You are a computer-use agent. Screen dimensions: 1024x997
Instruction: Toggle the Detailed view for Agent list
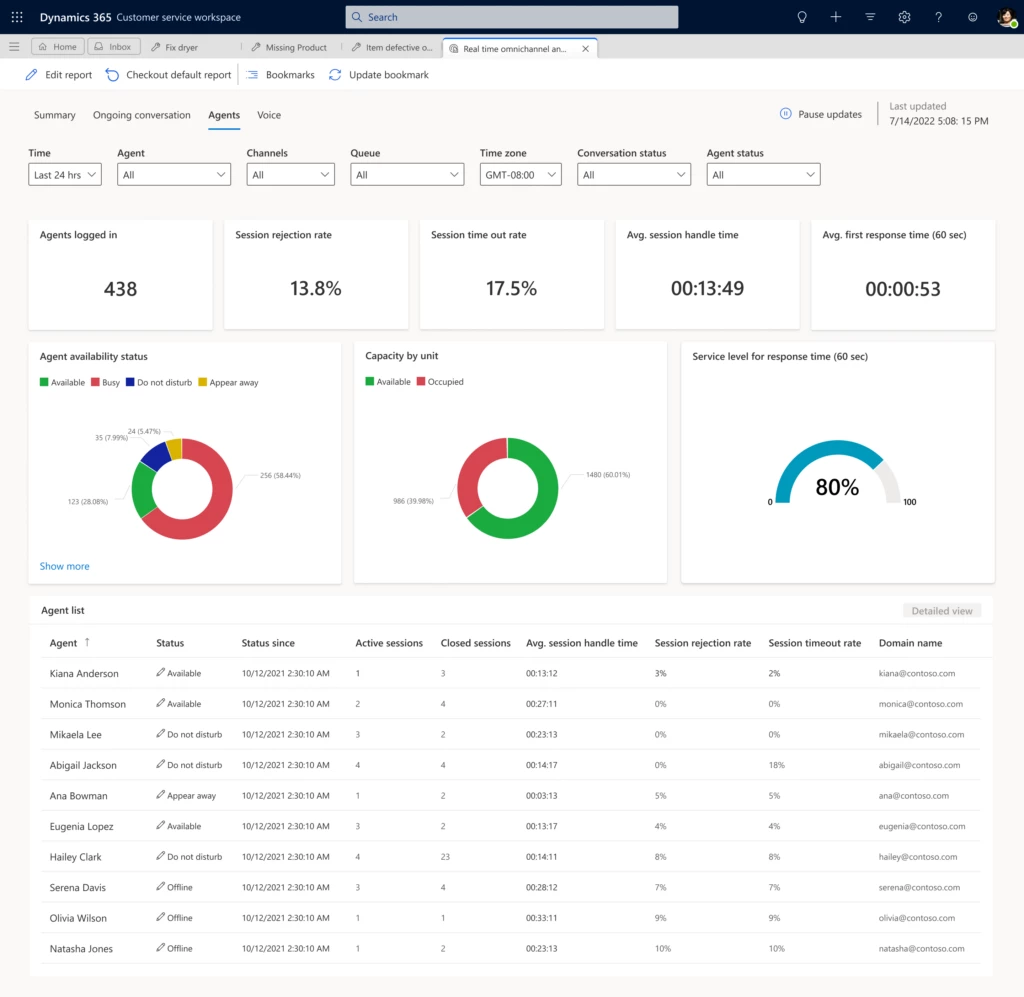[x=941, y=610]
